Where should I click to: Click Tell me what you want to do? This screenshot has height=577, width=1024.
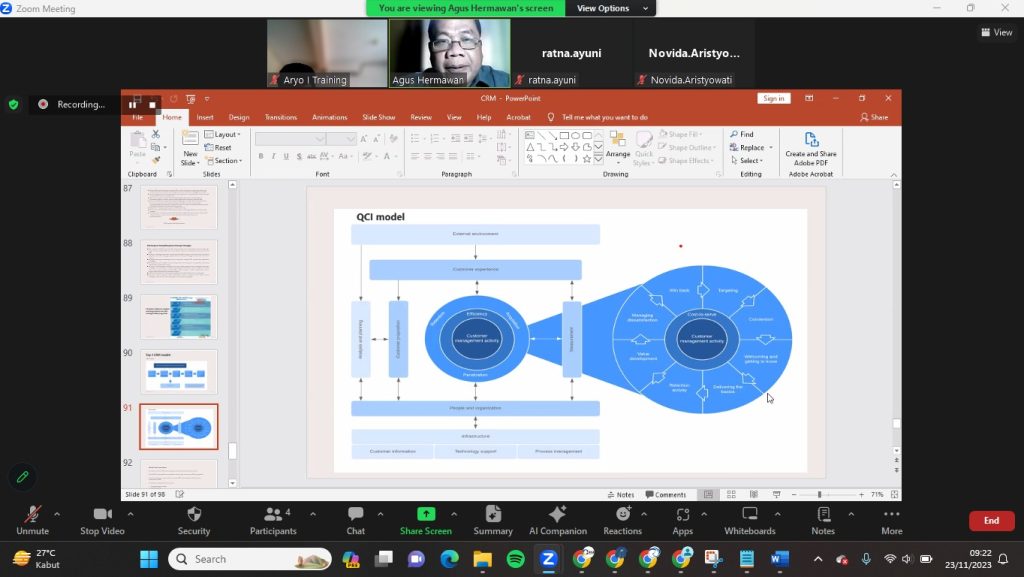605,117
